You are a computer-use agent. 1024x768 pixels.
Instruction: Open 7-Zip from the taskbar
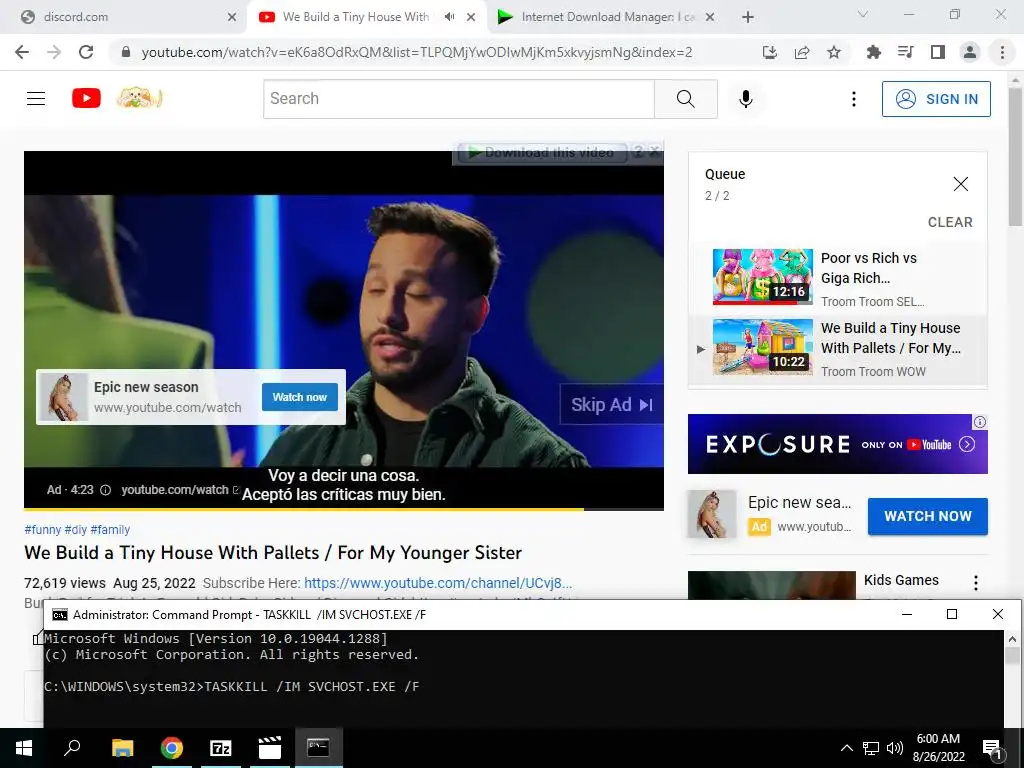tap(220, 748)
